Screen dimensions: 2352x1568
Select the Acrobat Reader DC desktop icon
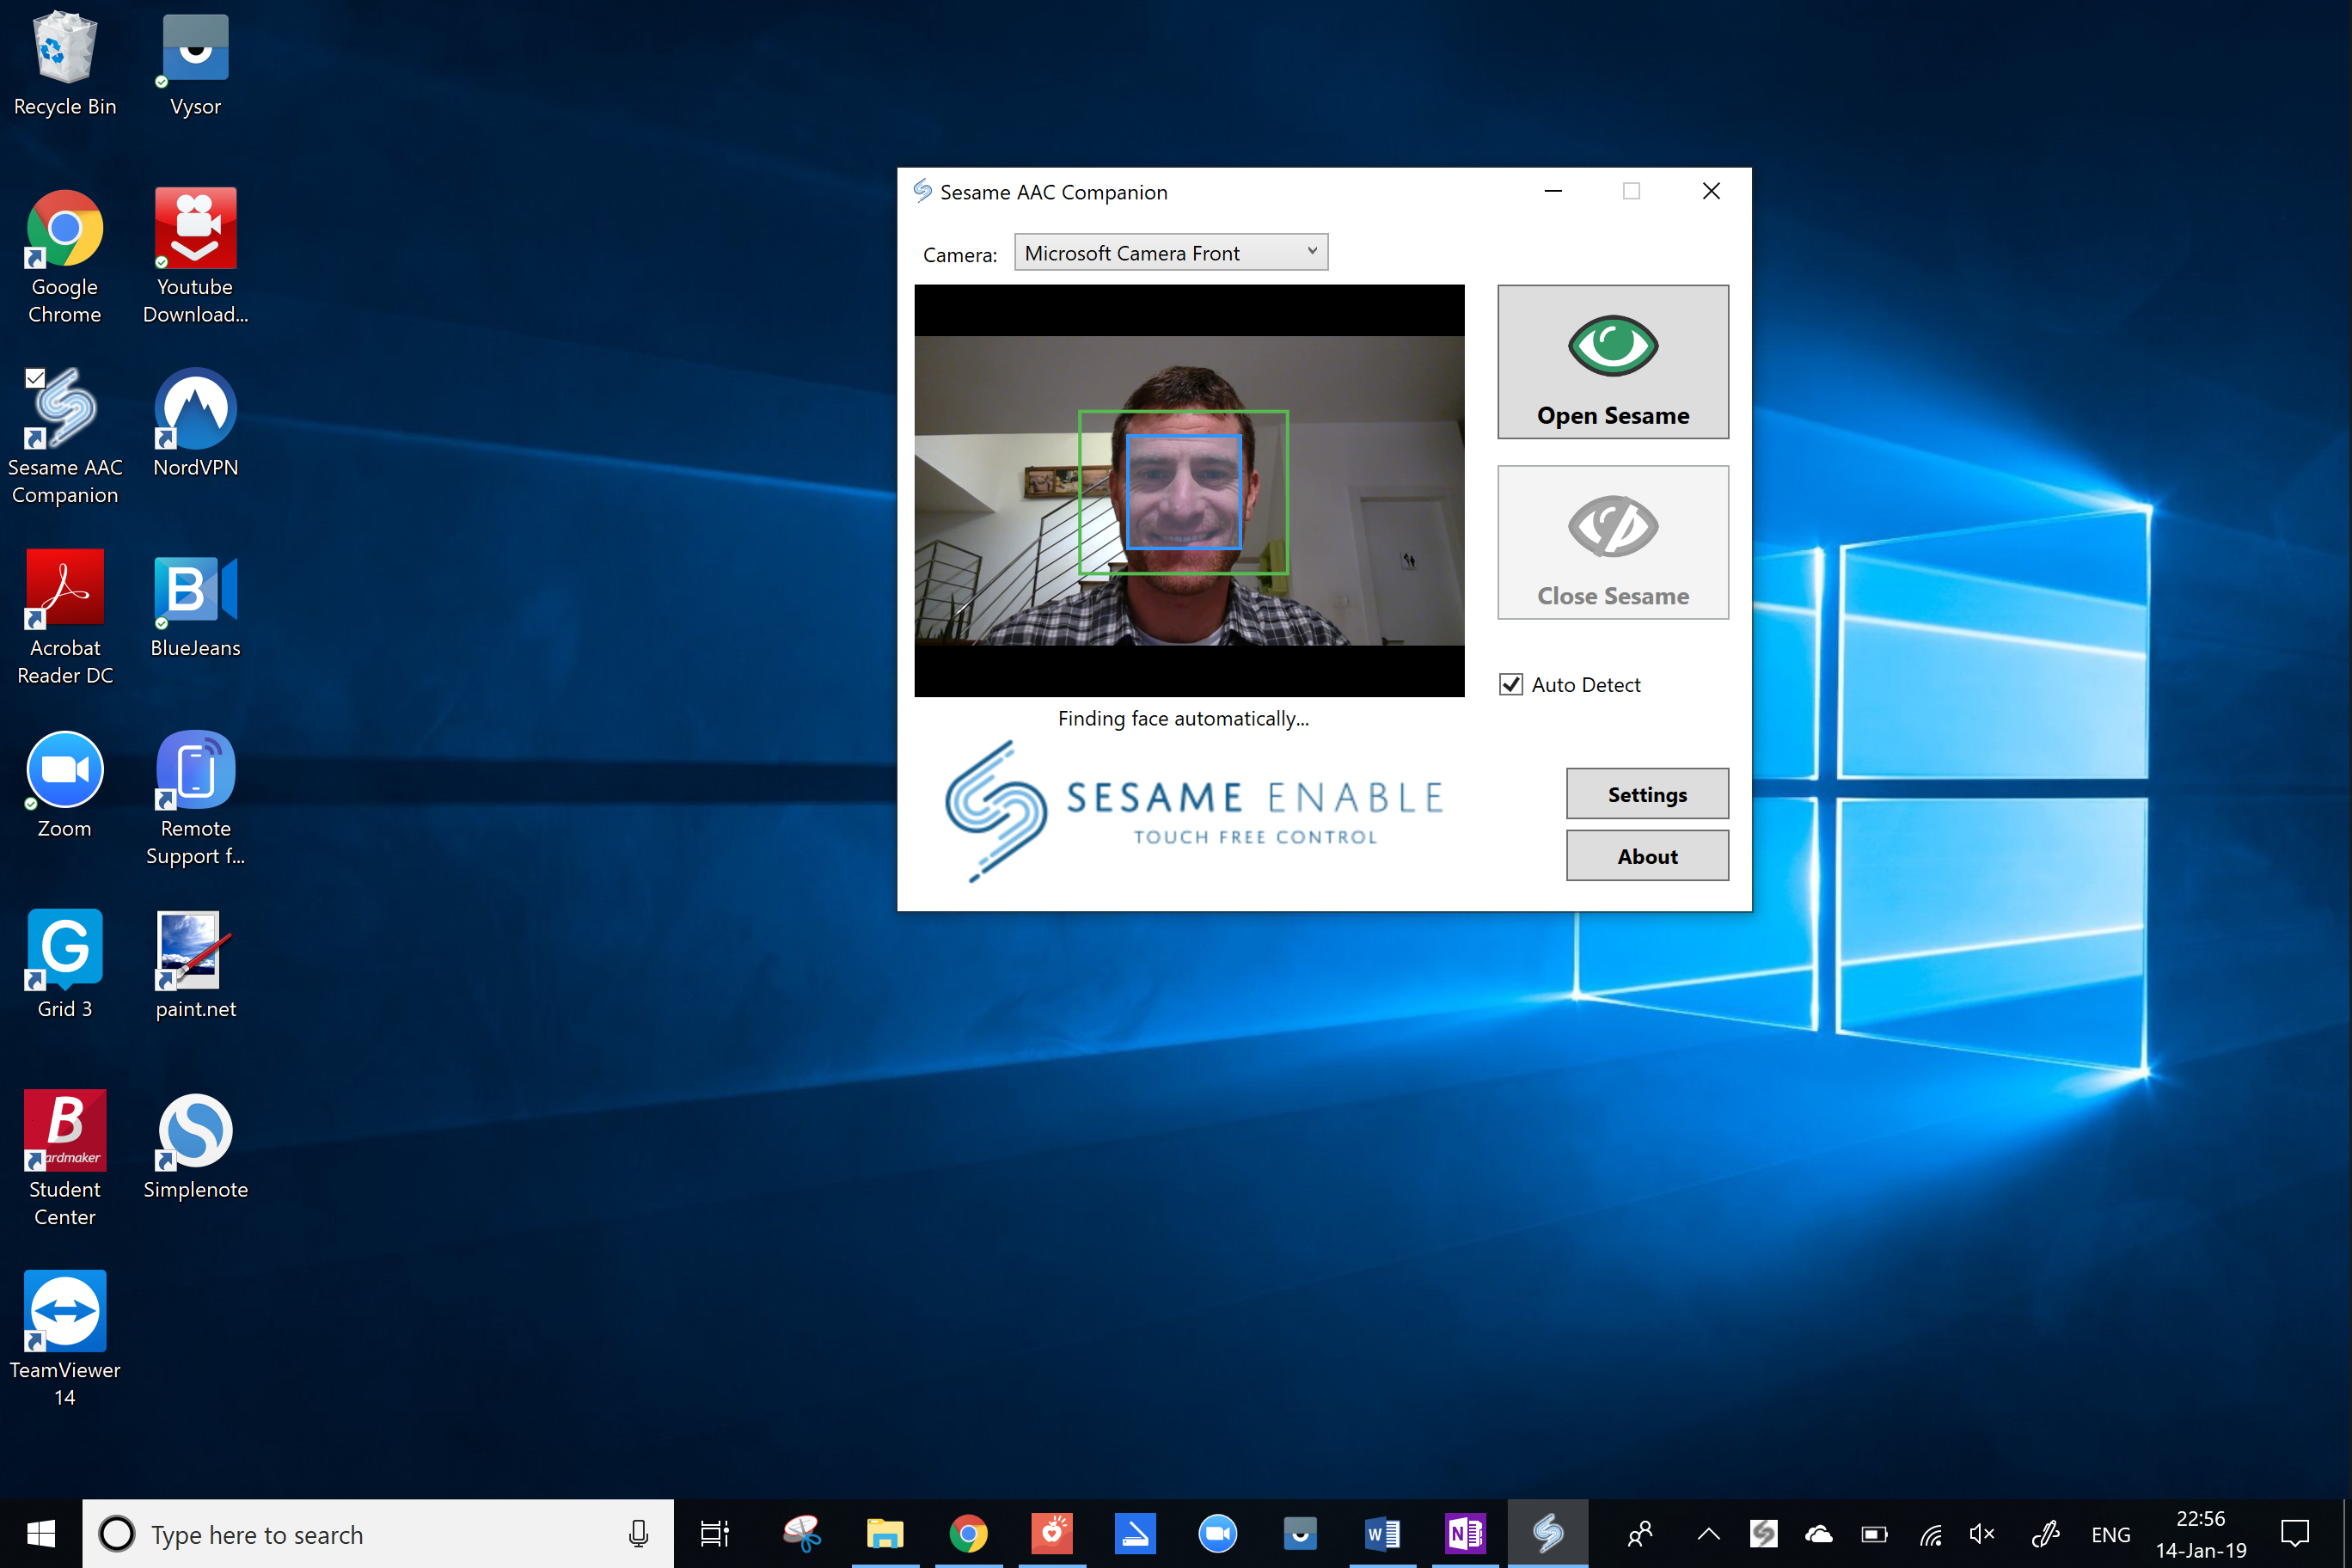click(x=65, y=618)
